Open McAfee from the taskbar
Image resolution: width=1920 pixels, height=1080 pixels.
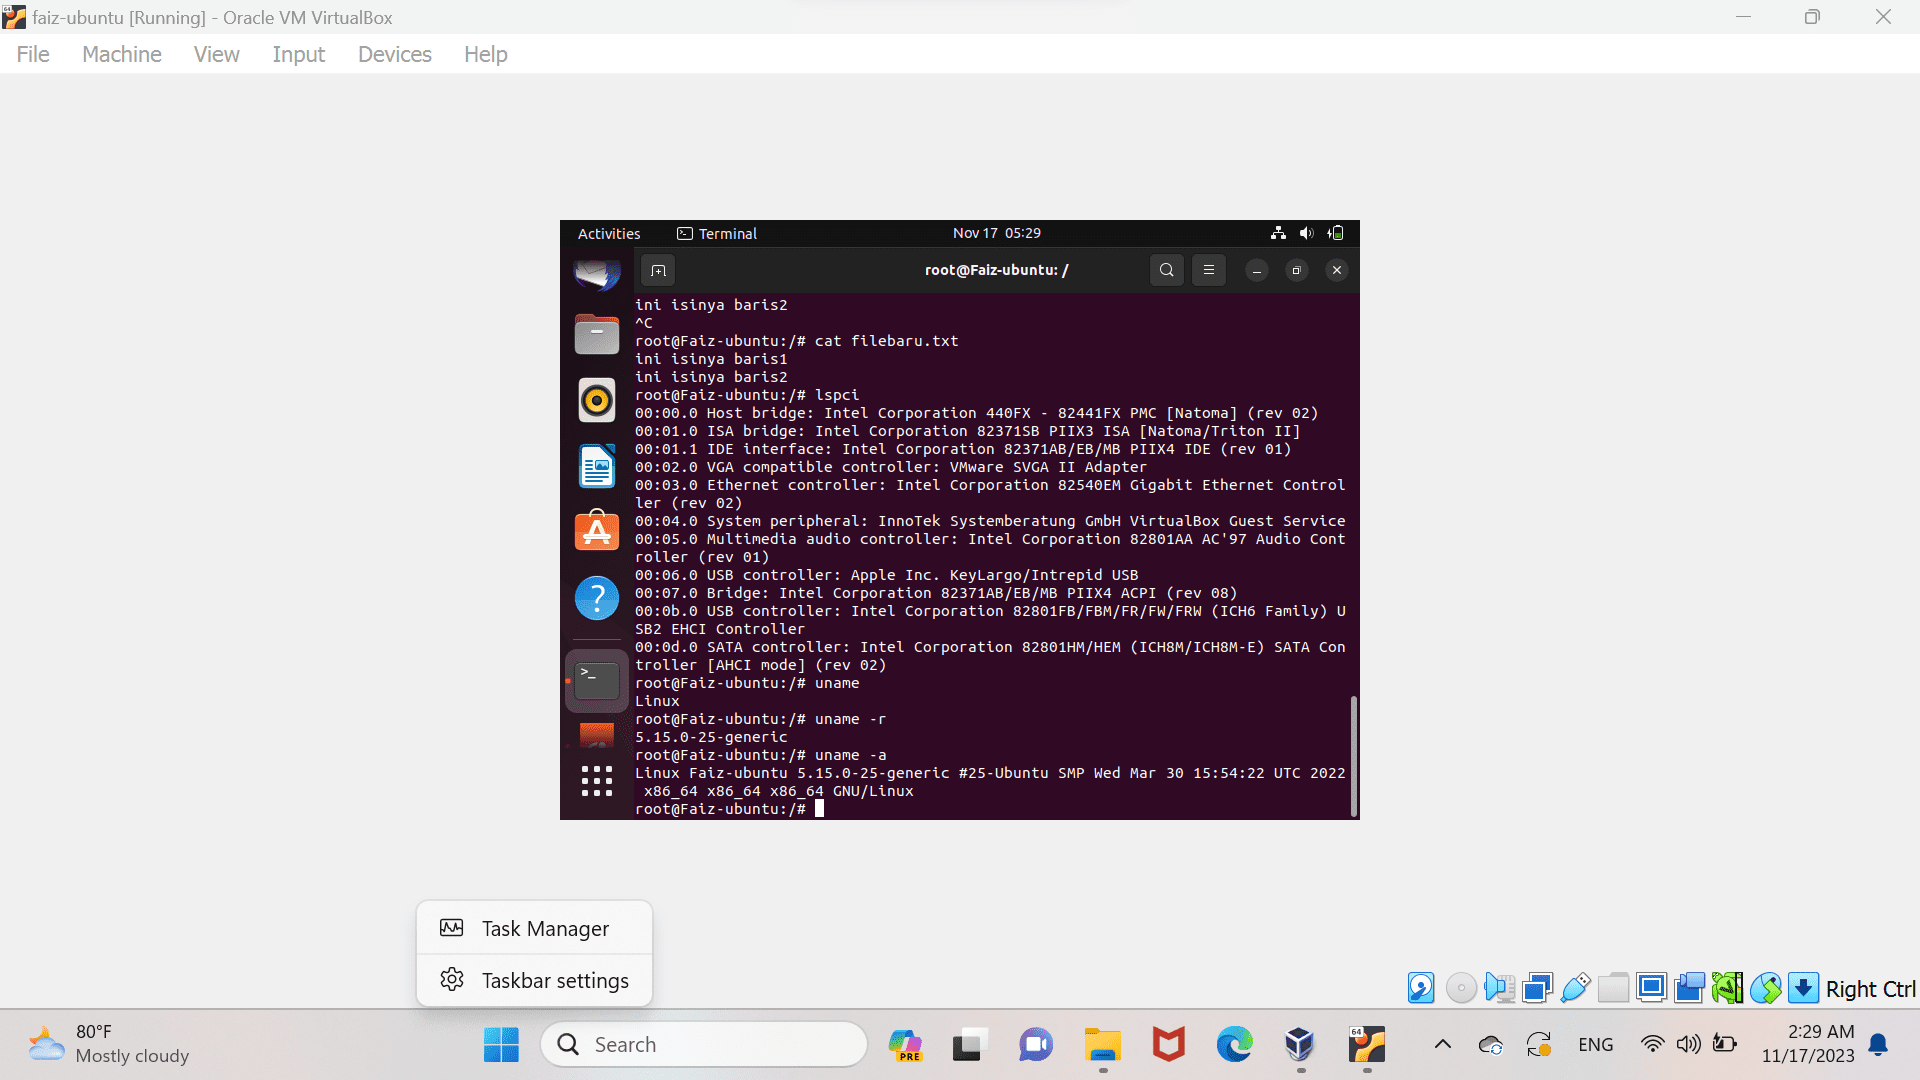pos(1168,1045)
